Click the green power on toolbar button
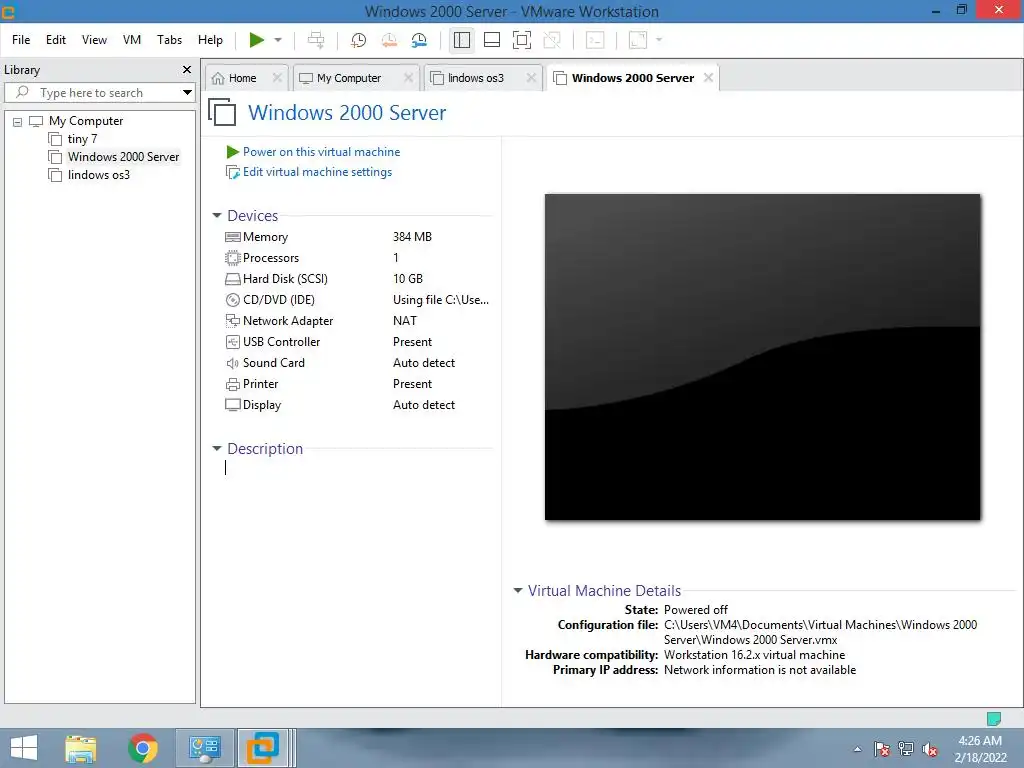This screenshot has width=1024, height=768. (257, 40)
